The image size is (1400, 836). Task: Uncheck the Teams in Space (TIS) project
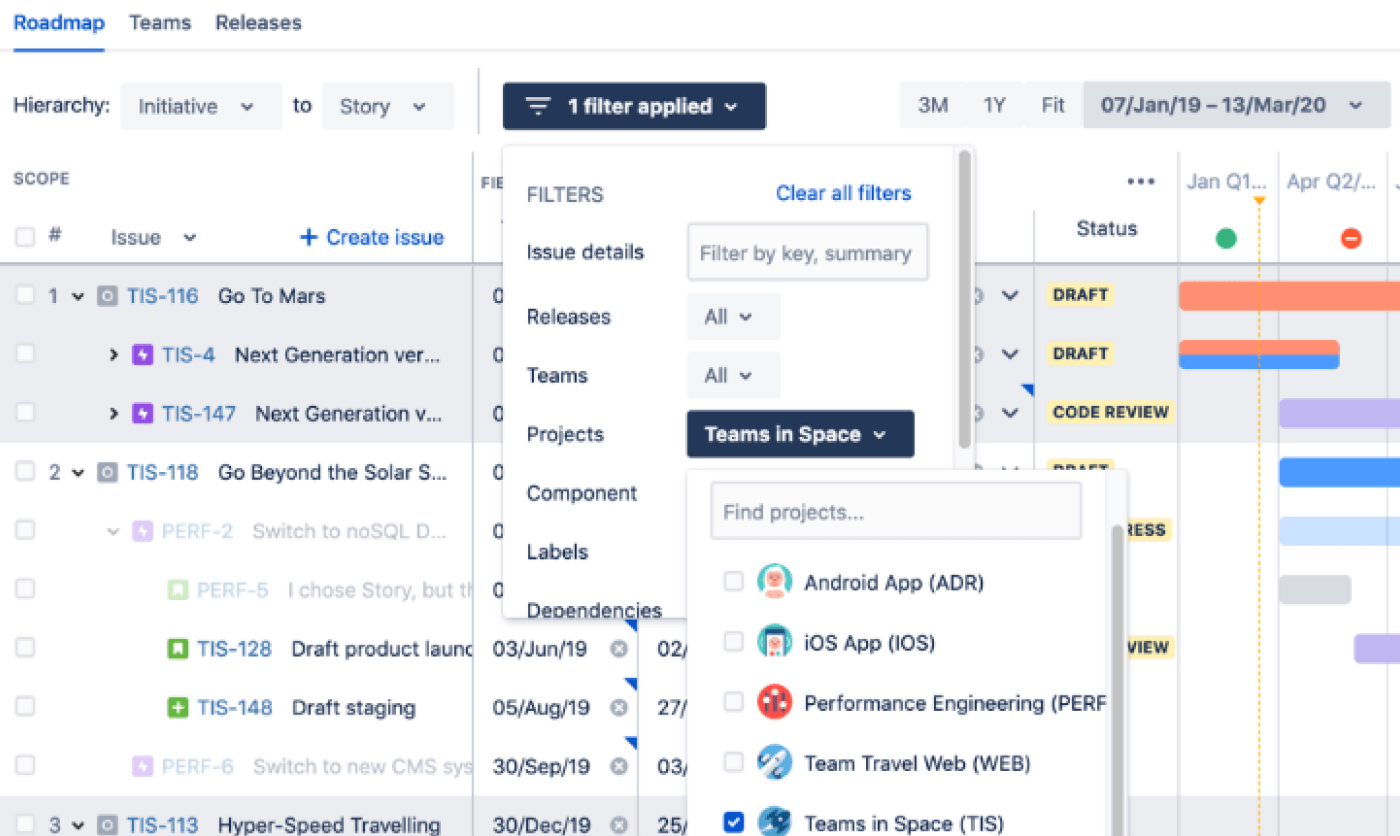(x=734, y=821)
